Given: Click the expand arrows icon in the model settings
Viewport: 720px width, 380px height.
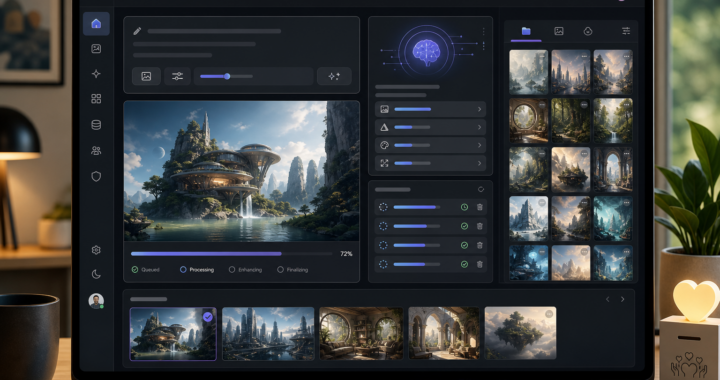Looking at the screenshot, I should click(384, 163).
